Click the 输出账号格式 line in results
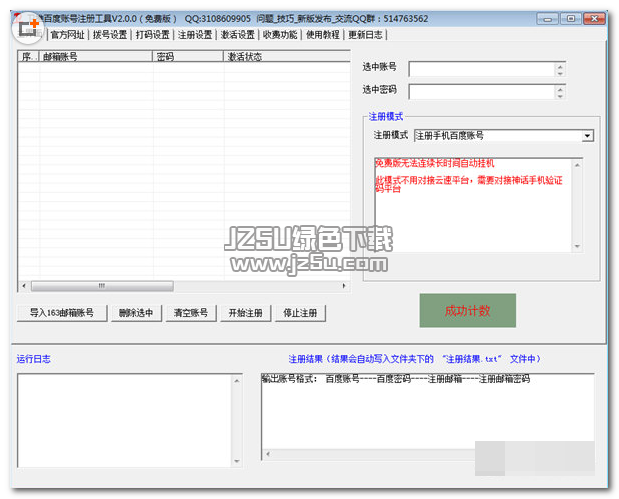Screen dimensions: 619x499 tap(396, 379)
